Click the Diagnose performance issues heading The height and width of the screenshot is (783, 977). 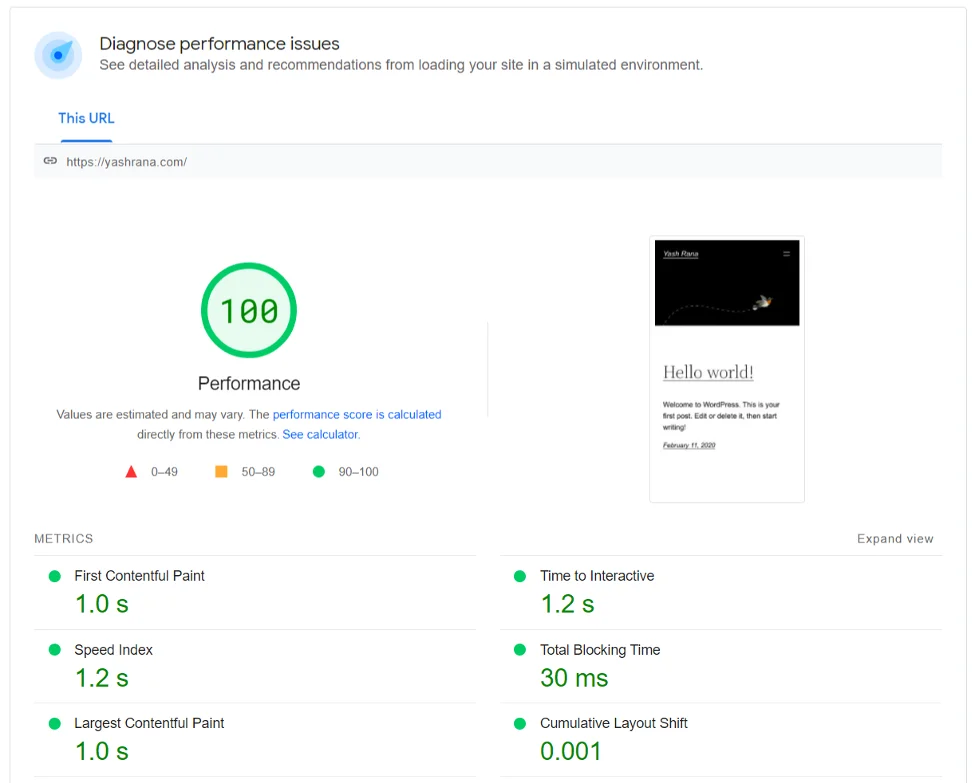point(219,44)
